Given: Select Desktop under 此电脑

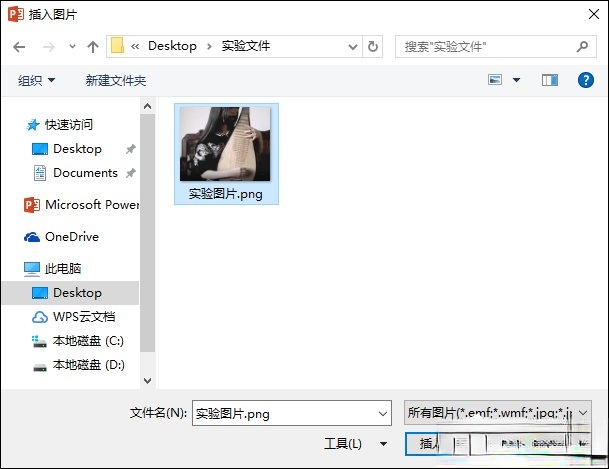Looking at the screenshot, I should coord(70,293).
